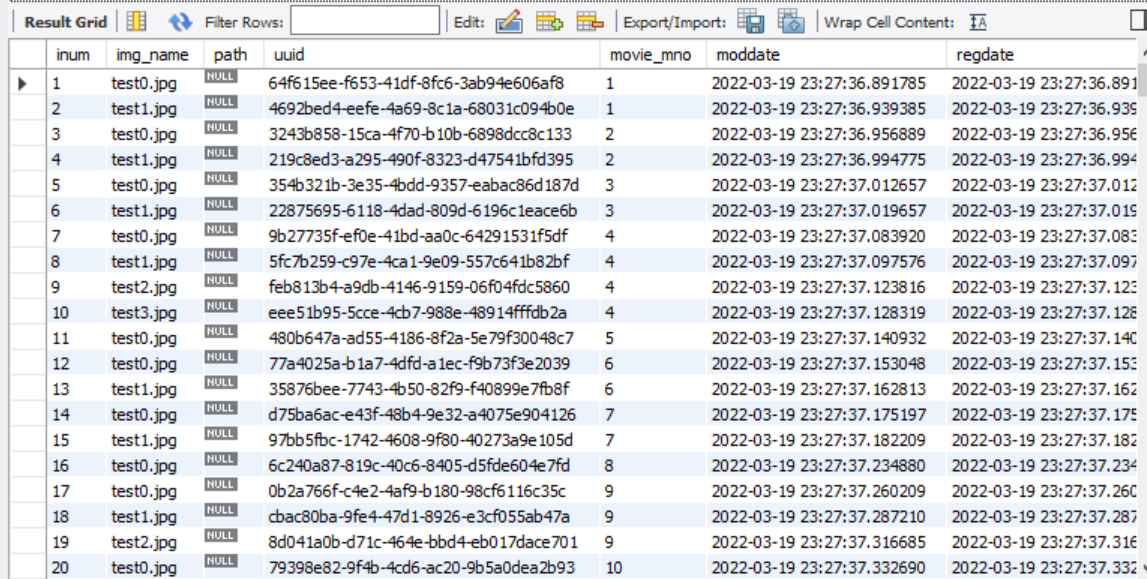Click the edit current row pencil icon
This screenshot has width=1147, height=579.
pos(508,22)
